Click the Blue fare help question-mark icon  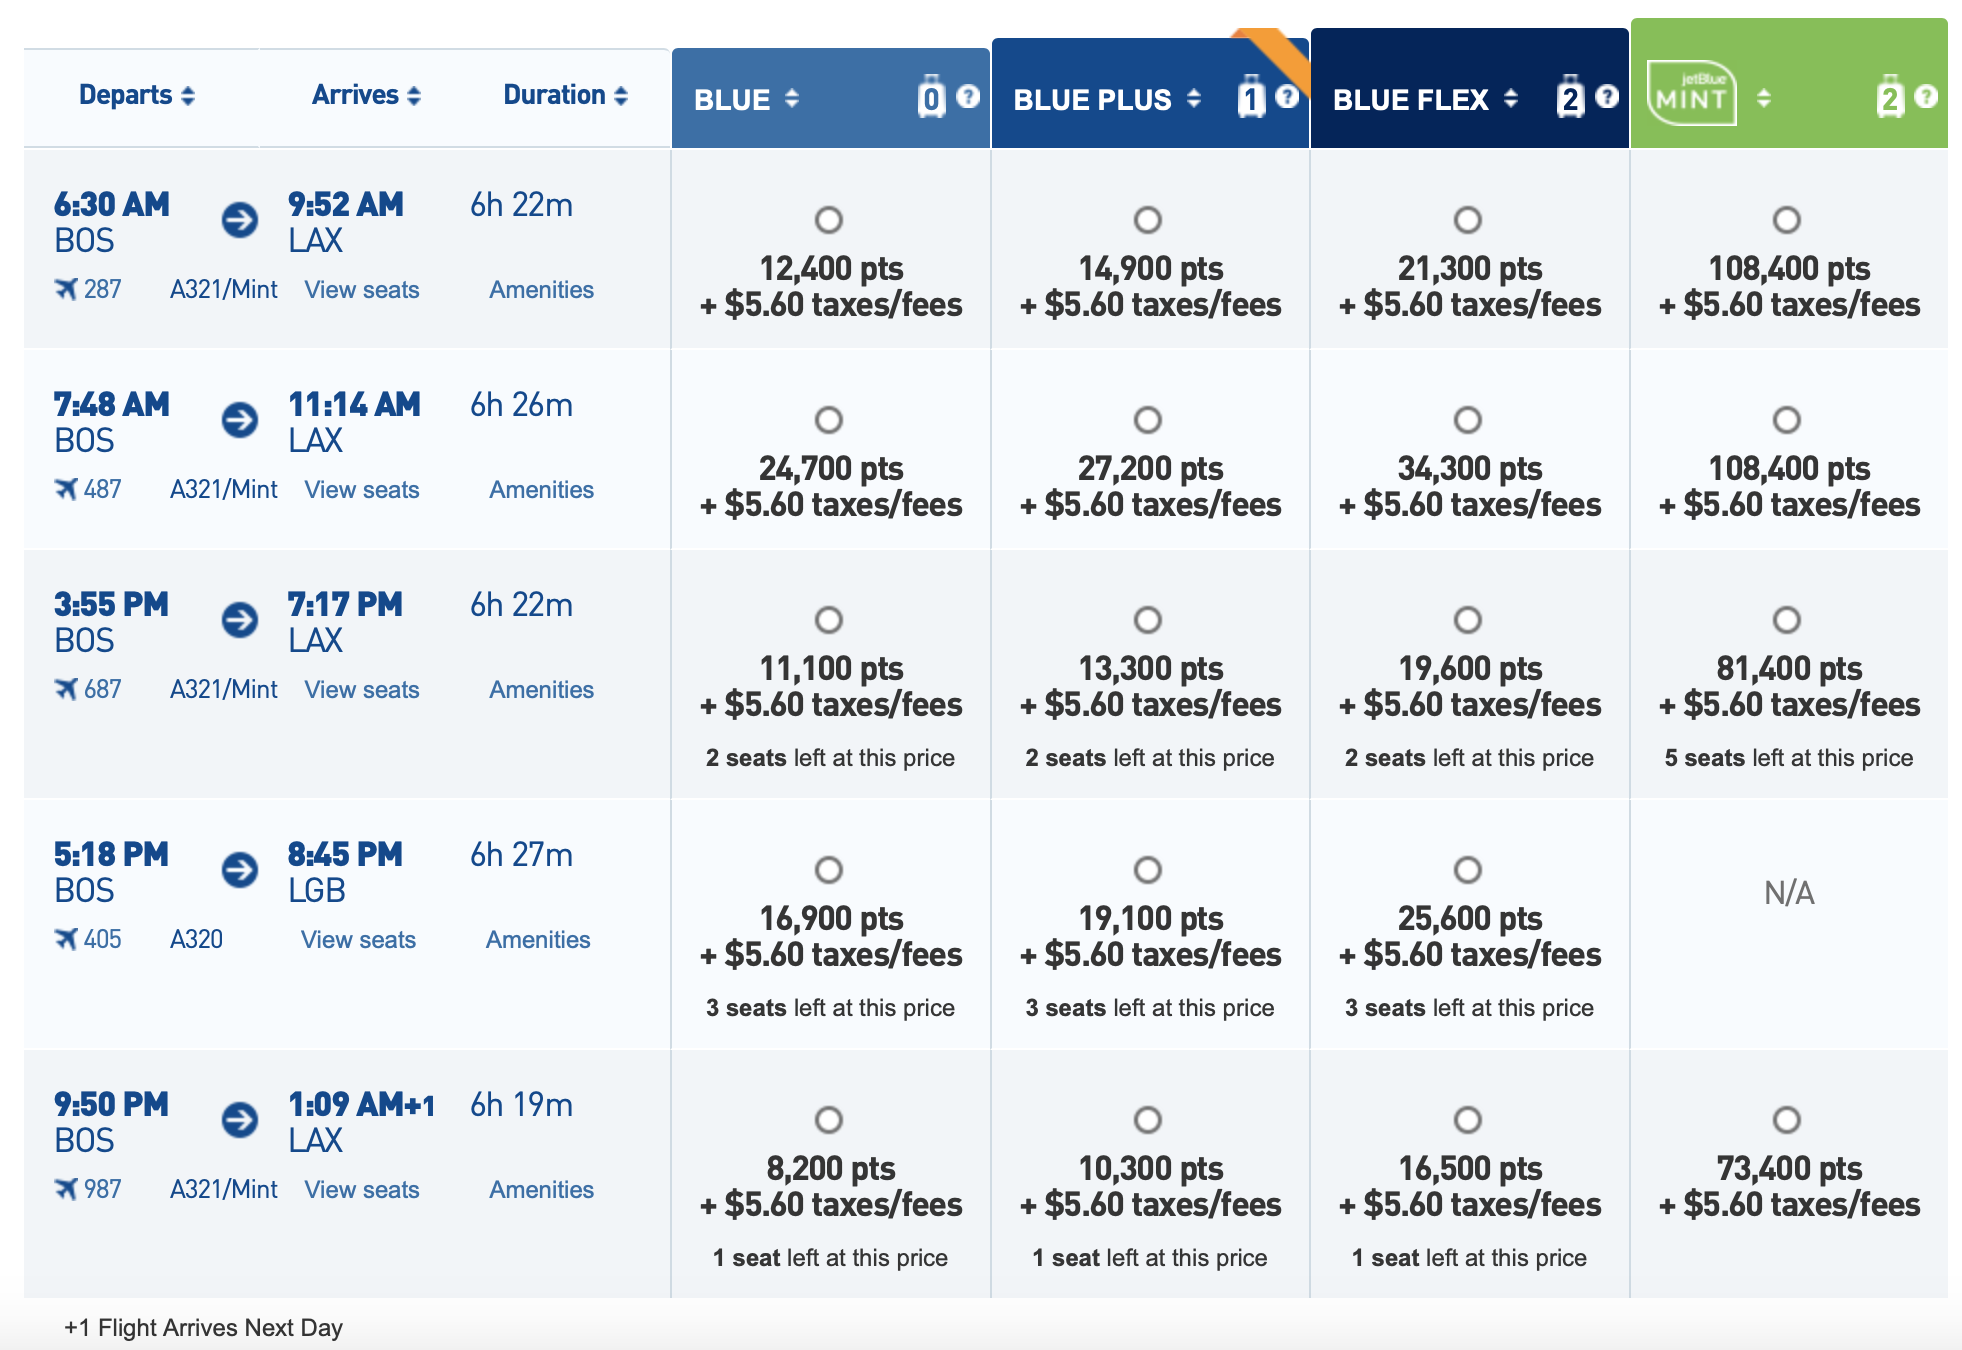[x=967, y=96]
